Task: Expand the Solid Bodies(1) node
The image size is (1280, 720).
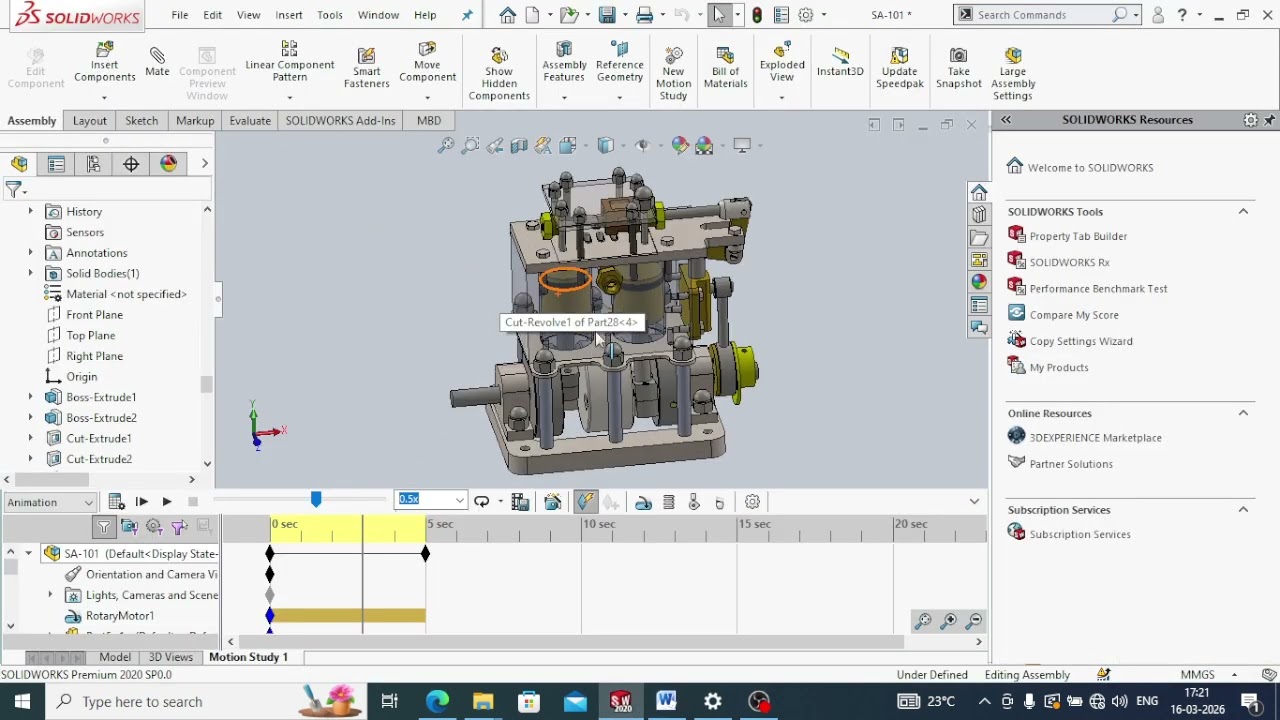Action: coord(30,273)
